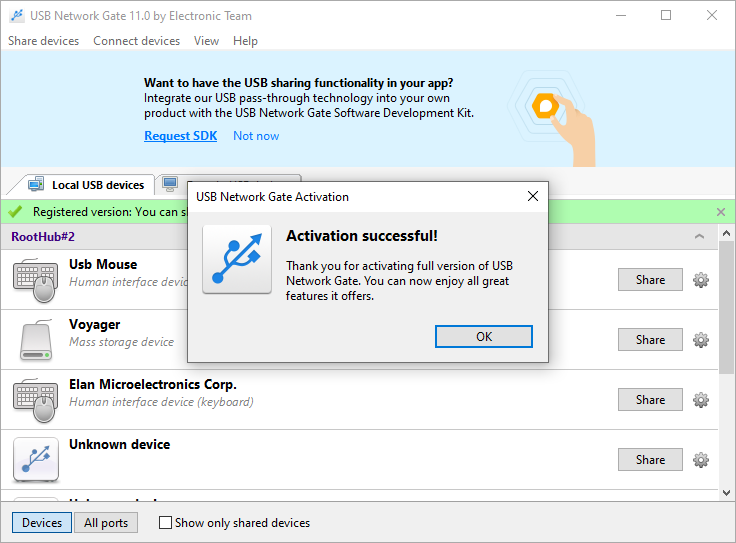
Task: Open settings gear for Voyager device
Action: point(701,340)
